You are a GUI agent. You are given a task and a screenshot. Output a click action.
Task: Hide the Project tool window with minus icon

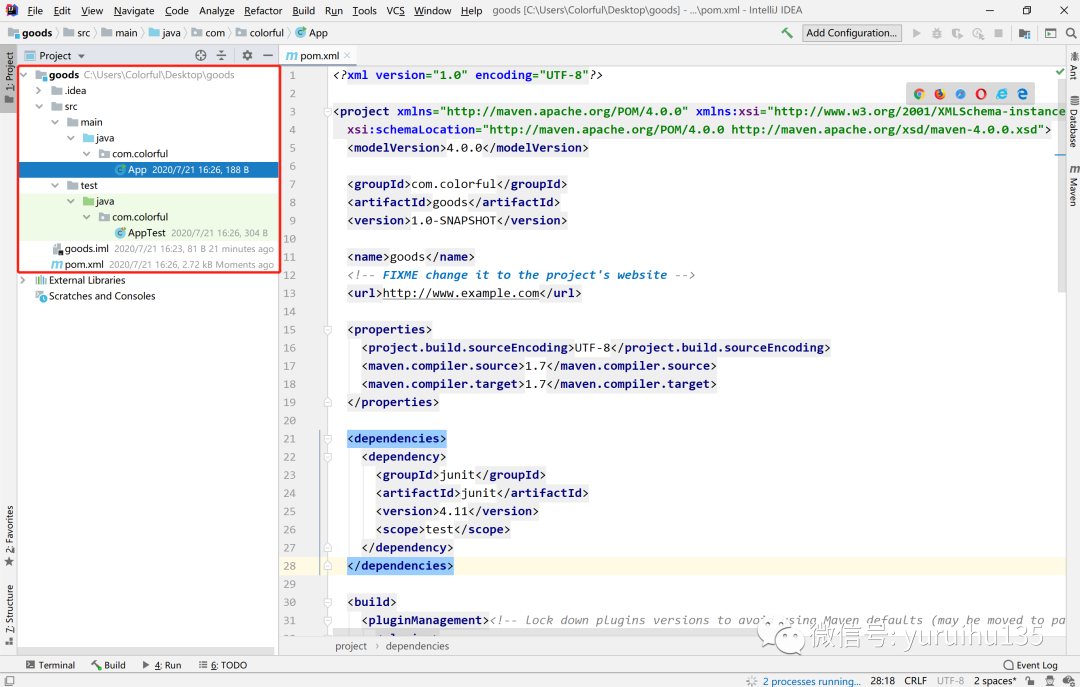(268, 55)
